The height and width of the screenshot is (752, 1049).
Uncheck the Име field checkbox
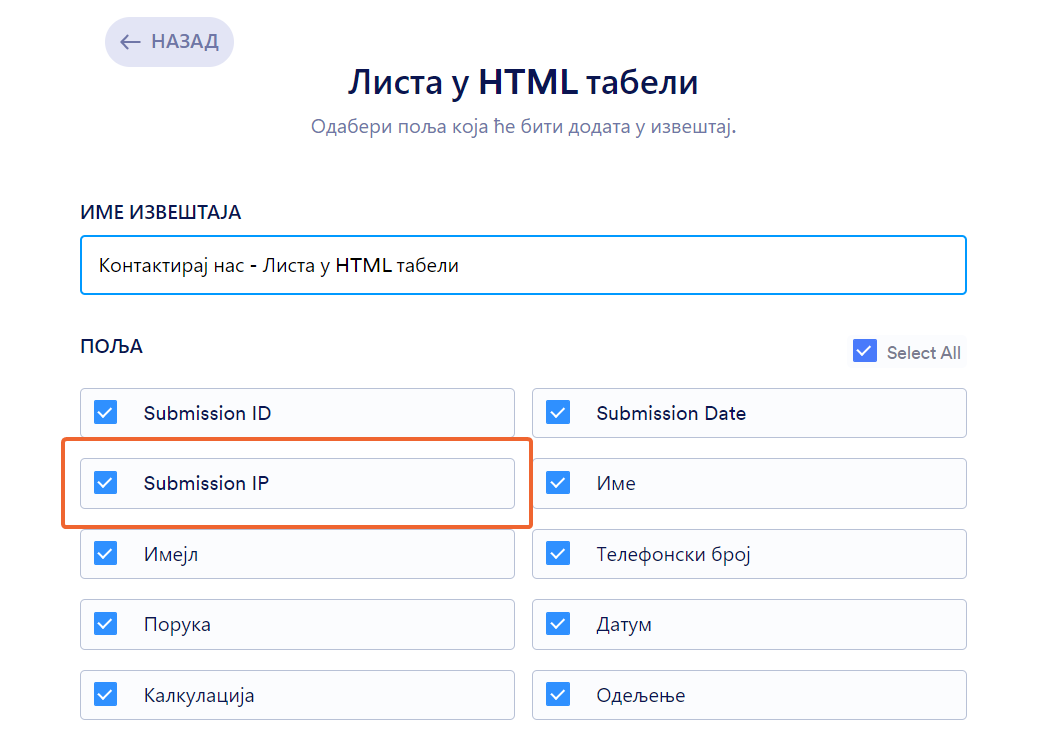(x=558, y=483)
